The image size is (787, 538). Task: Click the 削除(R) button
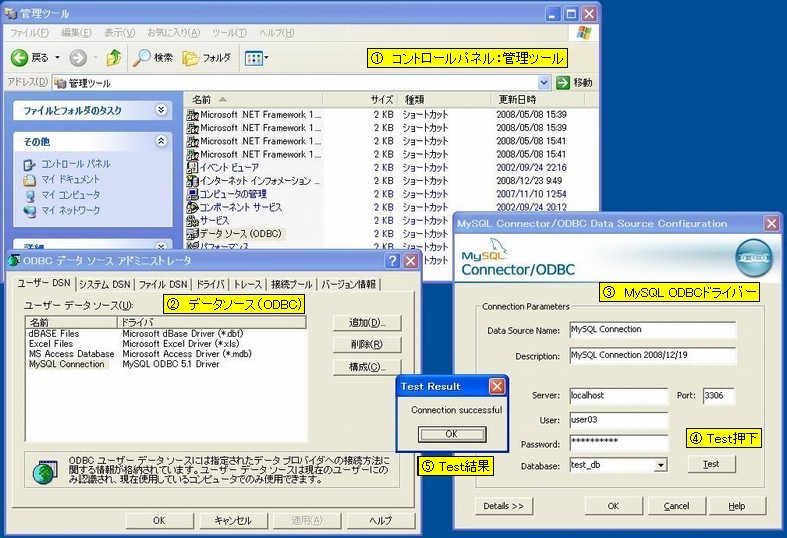pyautogui.click(x=367, y=345)
